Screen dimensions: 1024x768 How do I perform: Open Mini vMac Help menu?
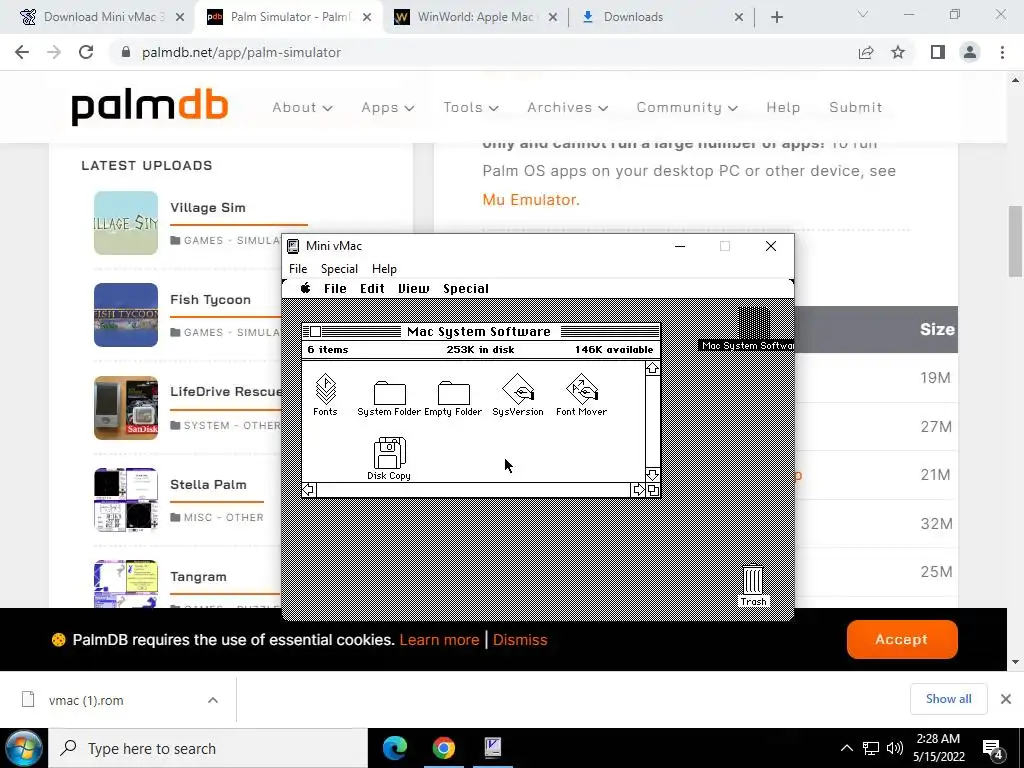click(384, 269)
